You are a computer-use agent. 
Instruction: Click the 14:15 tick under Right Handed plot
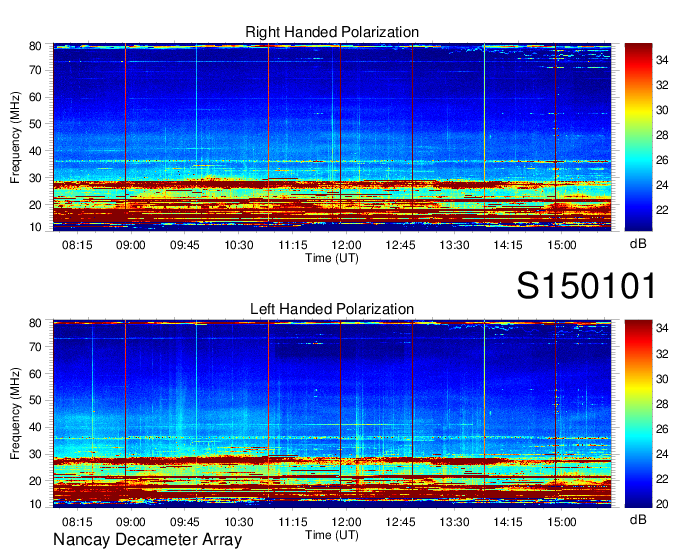pos(508,245)
